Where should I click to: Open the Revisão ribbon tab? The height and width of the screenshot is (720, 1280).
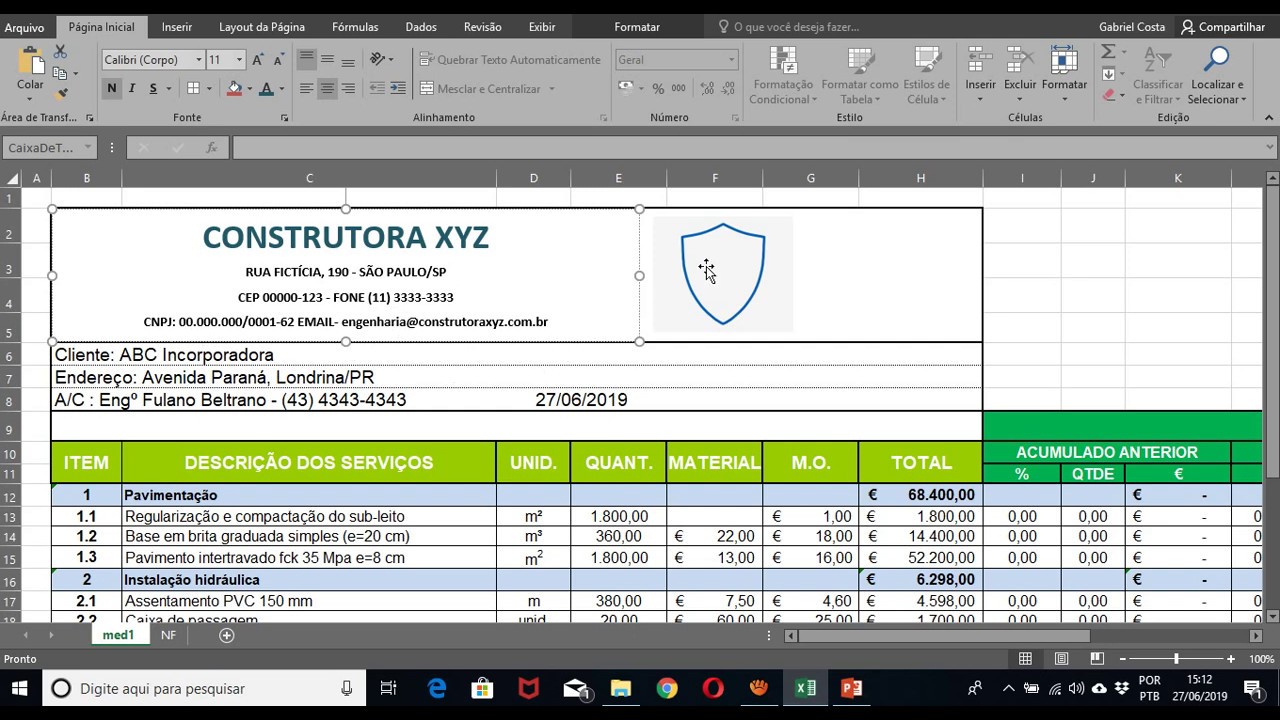pos(483,27)
